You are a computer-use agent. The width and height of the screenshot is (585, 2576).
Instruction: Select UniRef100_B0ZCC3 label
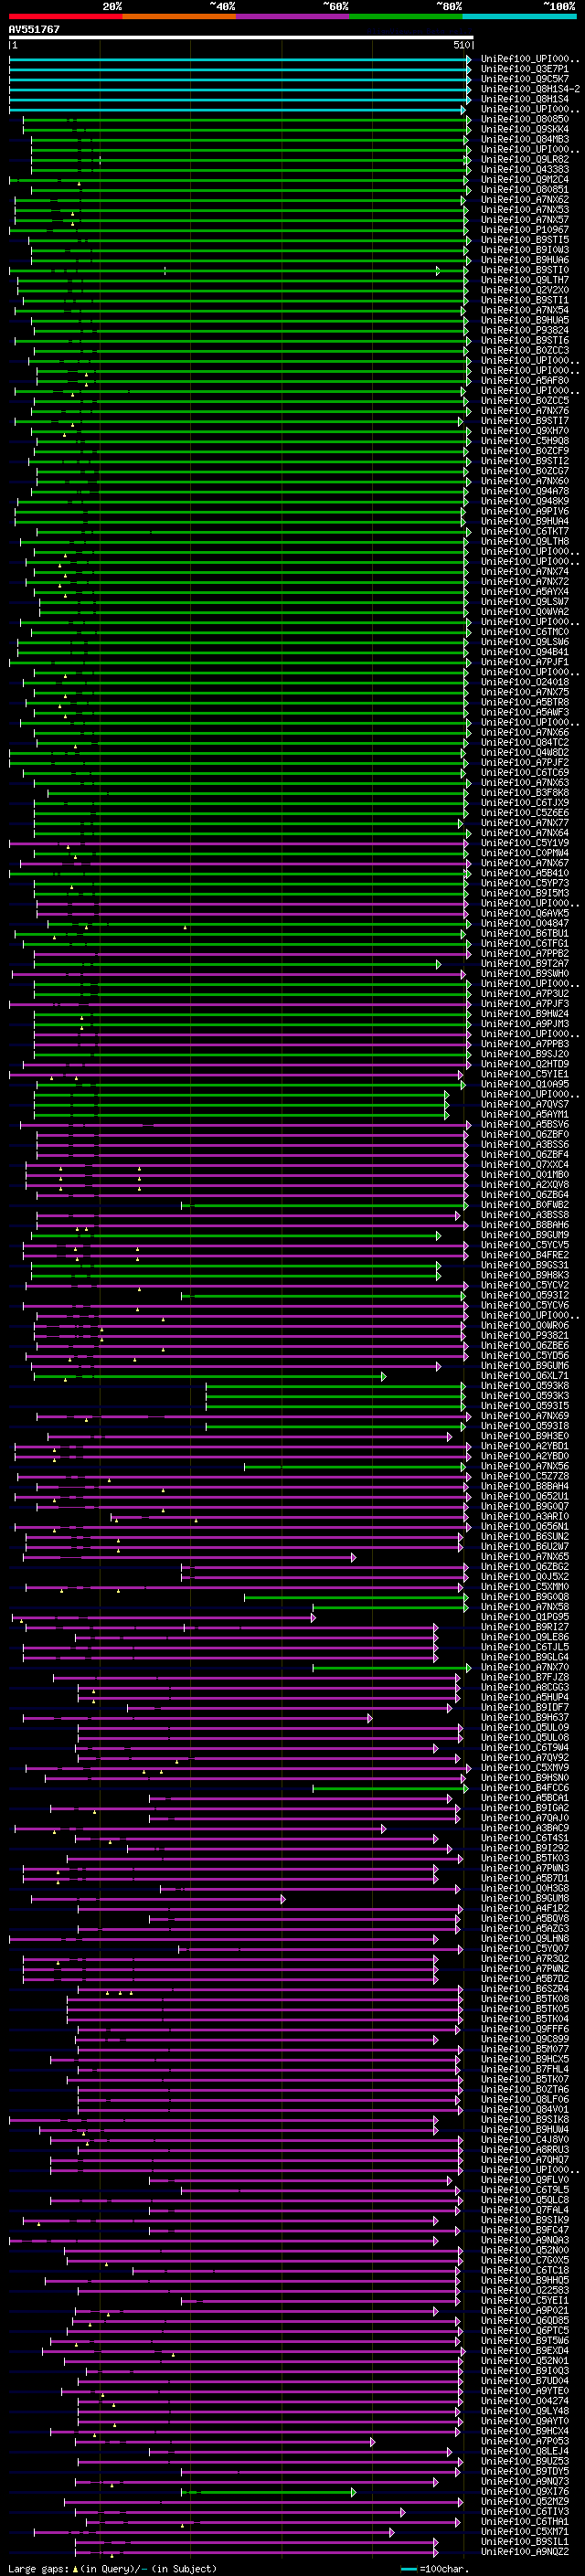[x=525, y=350]
